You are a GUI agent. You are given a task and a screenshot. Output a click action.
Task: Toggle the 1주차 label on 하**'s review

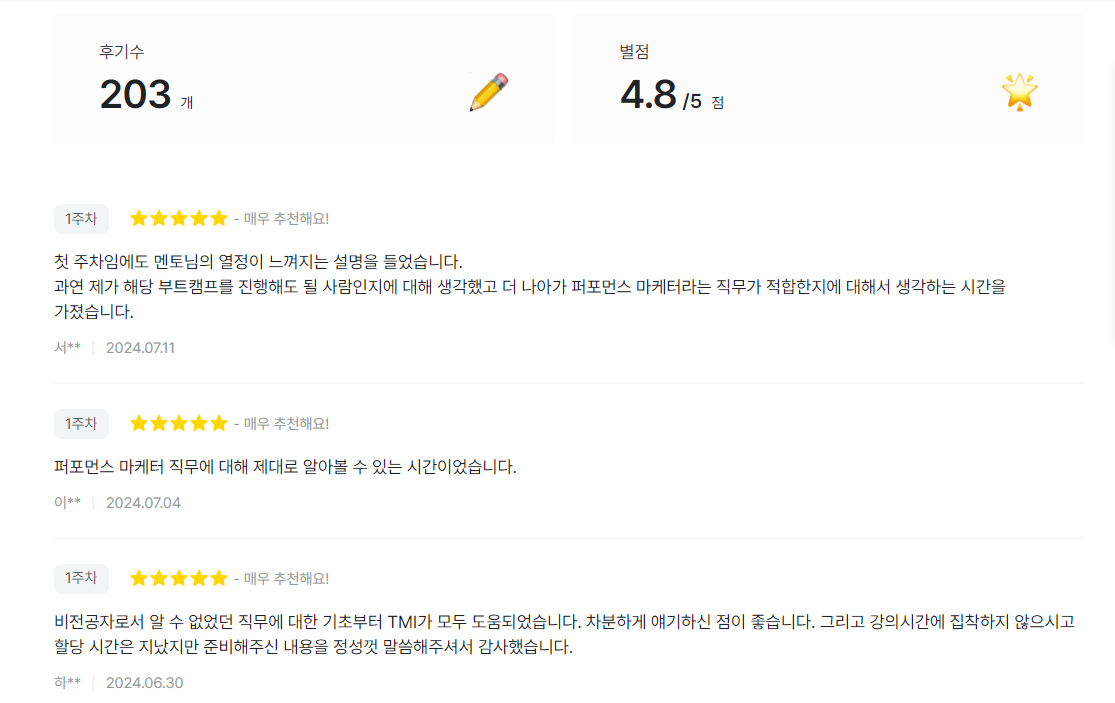81,579
